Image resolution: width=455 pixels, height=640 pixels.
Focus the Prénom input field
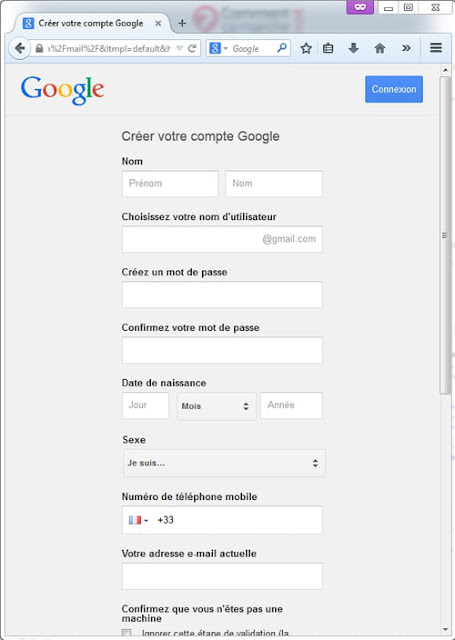click(x=170, y=184)
